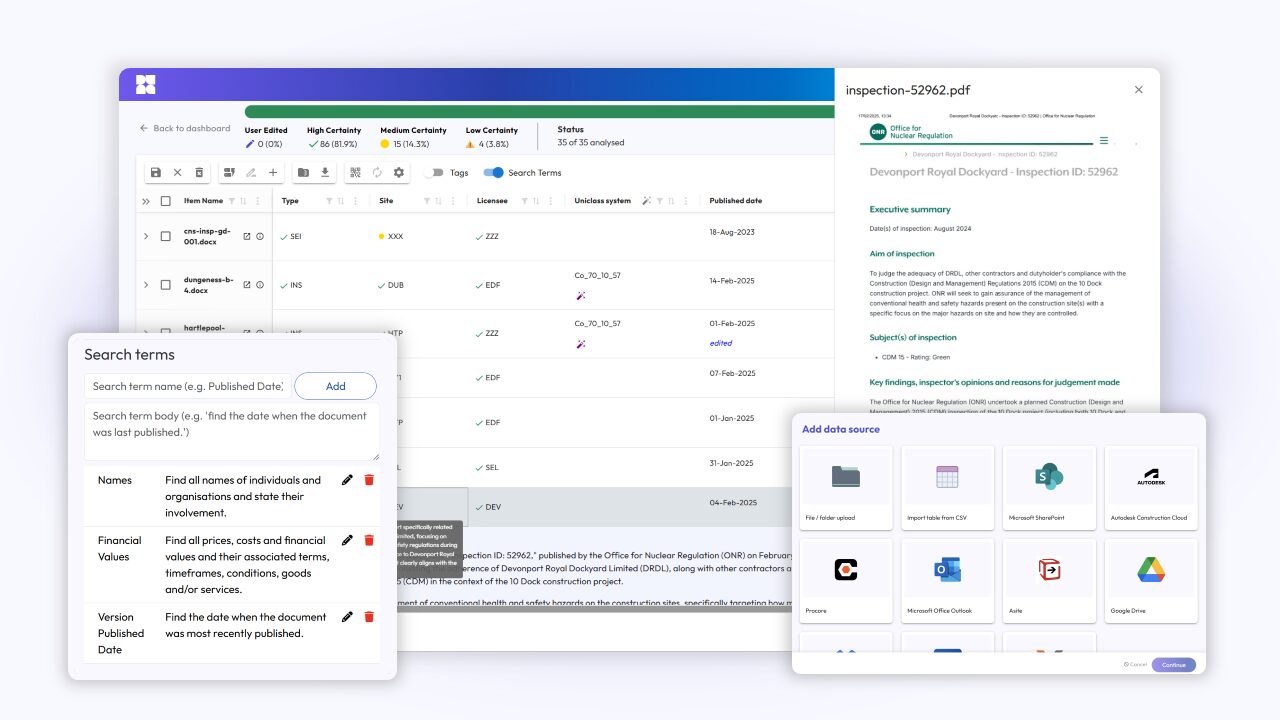Click the plus icon to add a column
Image resolution: width=1280 pixels, height=720 pixels.
coord(273,173)
